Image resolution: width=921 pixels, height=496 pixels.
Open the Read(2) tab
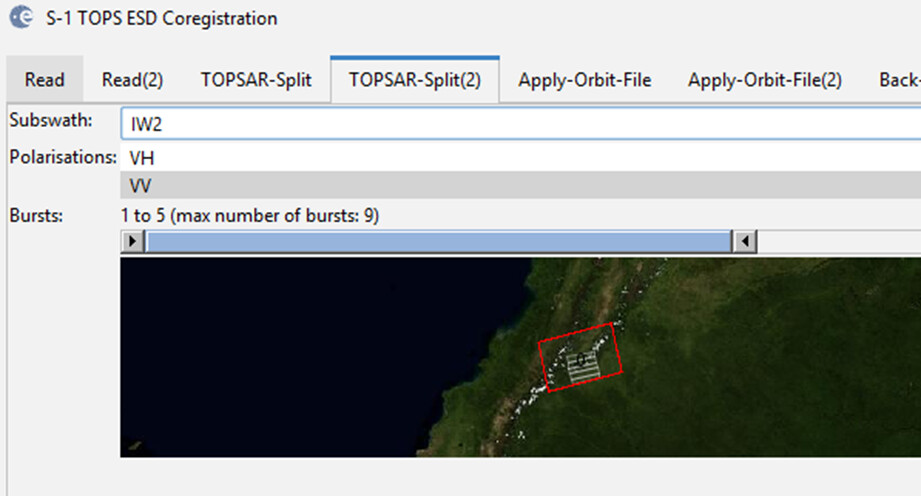coord(132,80)
